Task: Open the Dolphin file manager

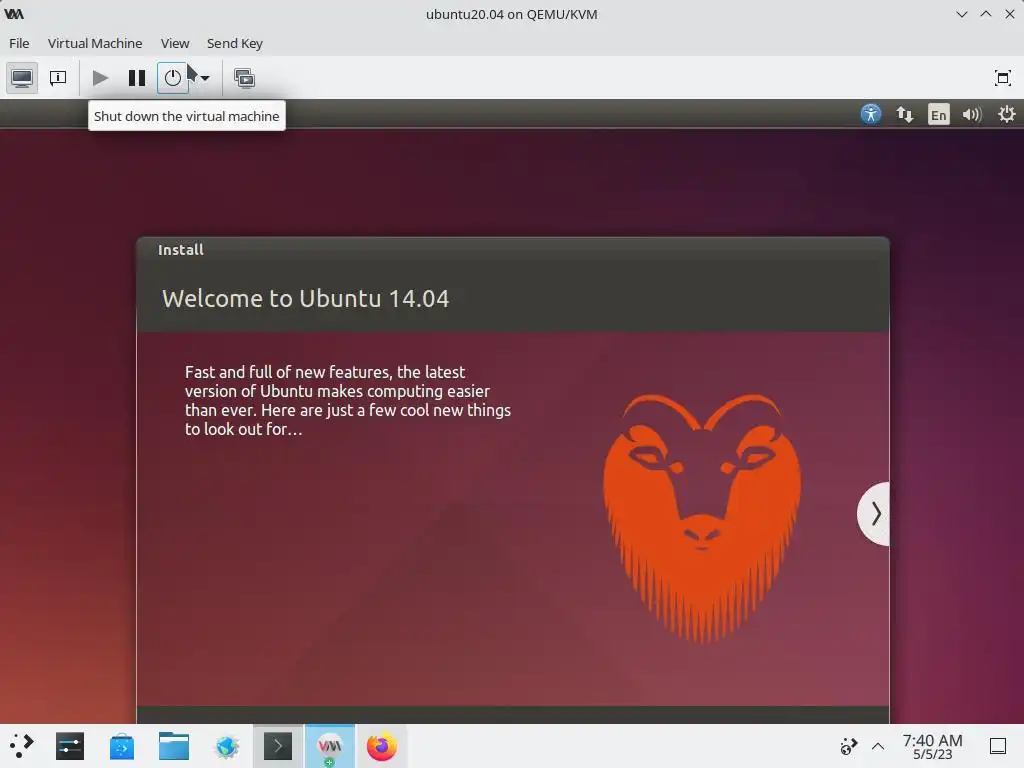Action: pyautogui.click(x=174, y=746)
